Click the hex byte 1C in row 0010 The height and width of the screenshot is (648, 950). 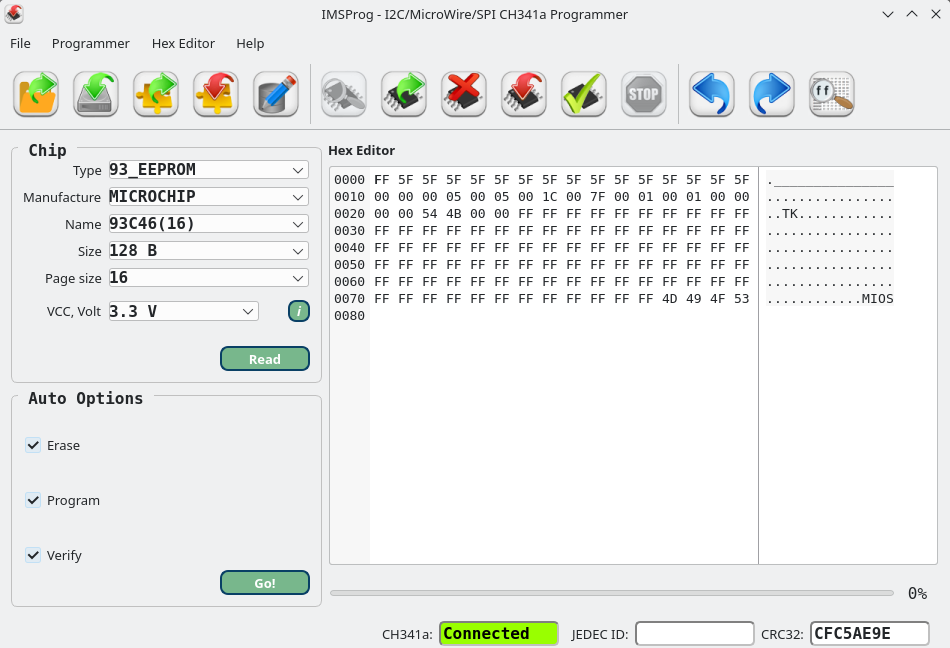550,197
